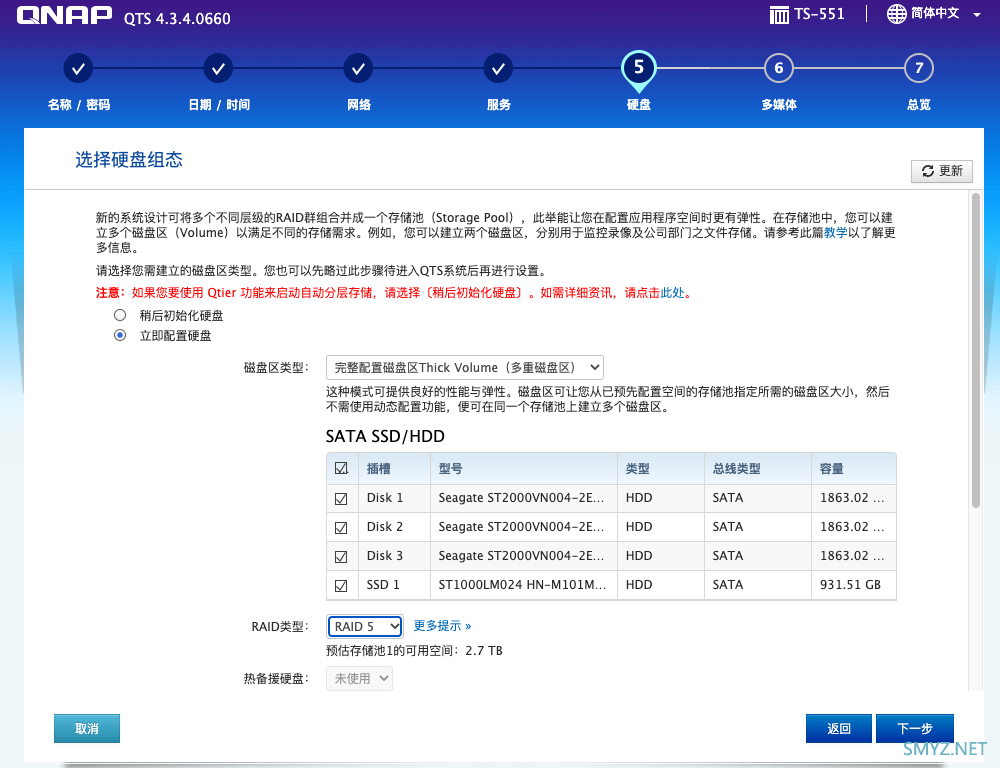Select the 稍后初始化硬盘 radio option

point(120,315)
